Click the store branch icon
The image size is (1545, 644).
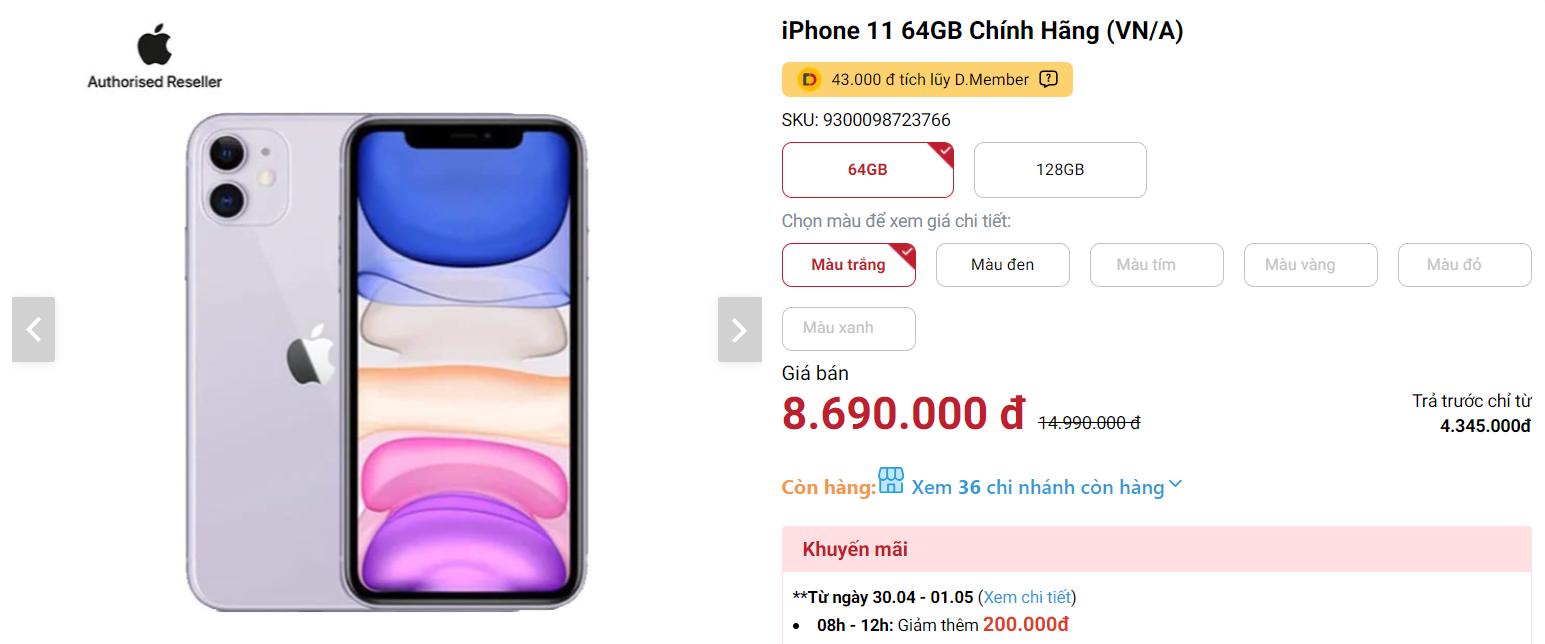point(891,480)
